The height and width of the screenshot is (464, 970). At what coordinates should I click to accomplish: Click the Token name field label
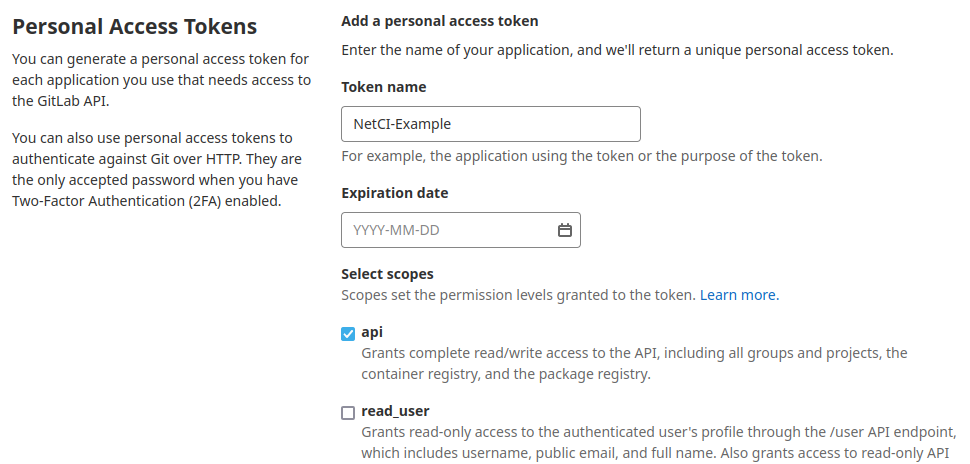[x=383, y=87]
